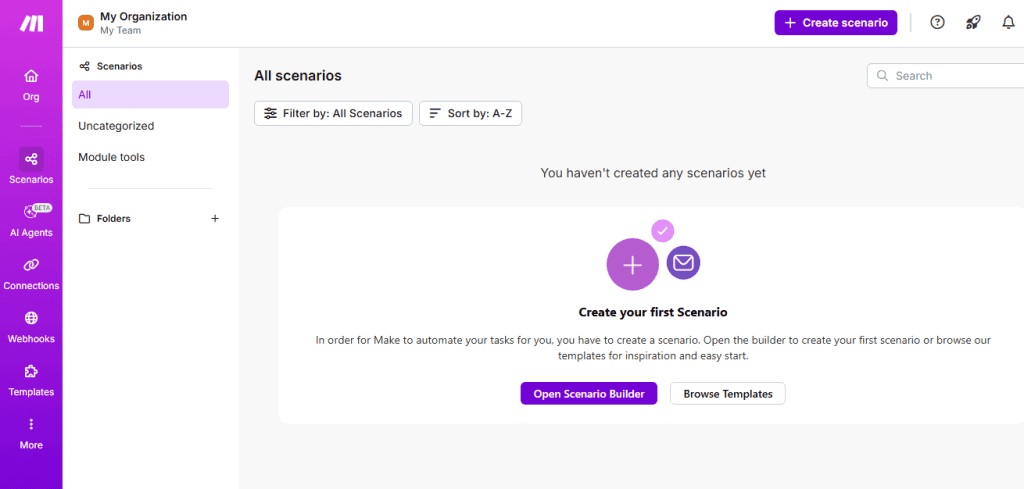The image size is (1024, 489).
Task: Click the Open Scenario Builder button
Action: pyautogui.click(x=589, y=394)
